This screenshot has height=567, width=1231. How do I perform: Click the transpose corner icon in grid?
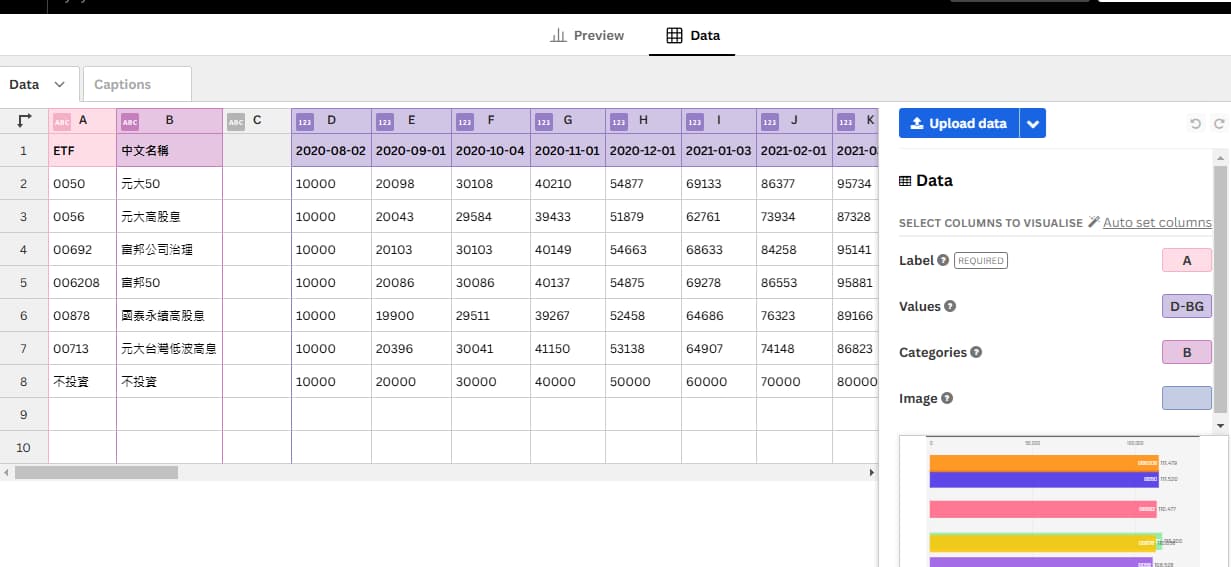24,121
